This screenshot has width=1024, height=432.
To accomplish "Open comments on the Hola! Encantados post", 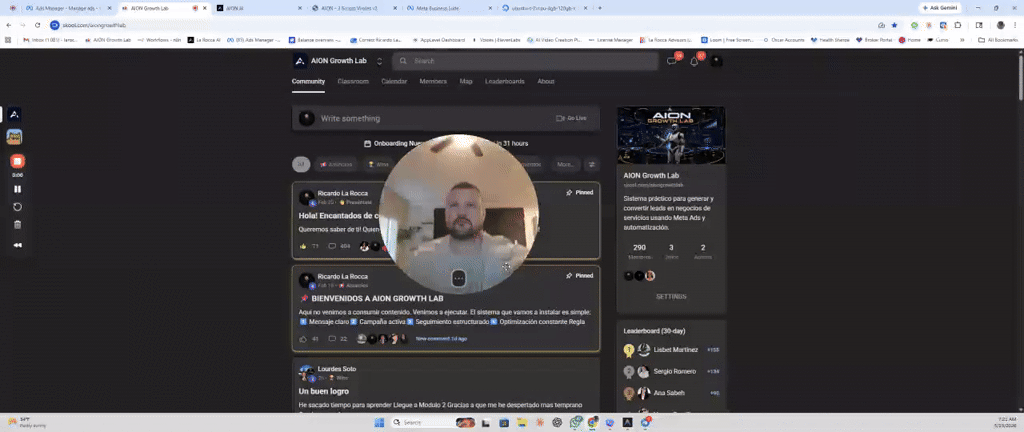I will [x=332, y=246].
